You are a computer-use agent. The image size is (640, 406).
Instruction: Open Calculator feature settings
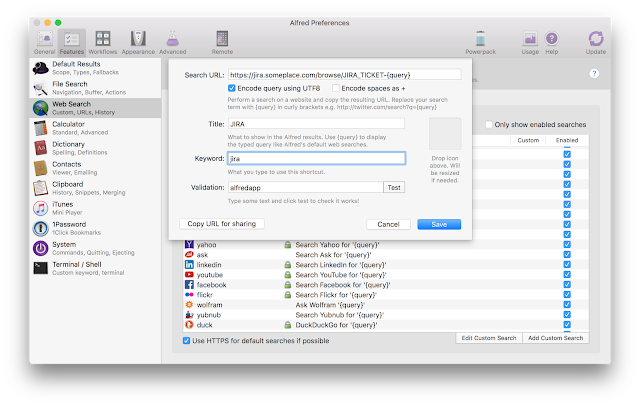tap(96, 128)
